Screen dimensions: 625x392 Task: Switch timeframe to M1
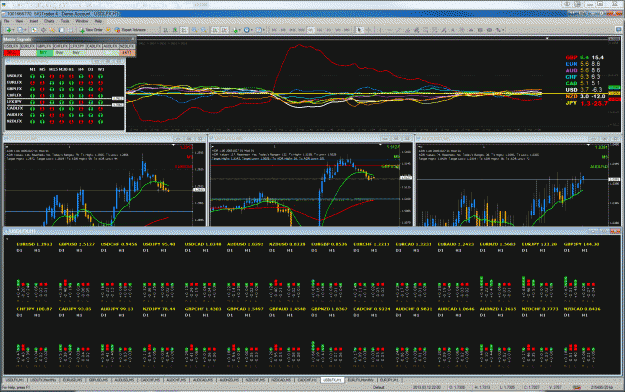click(274, 30)
